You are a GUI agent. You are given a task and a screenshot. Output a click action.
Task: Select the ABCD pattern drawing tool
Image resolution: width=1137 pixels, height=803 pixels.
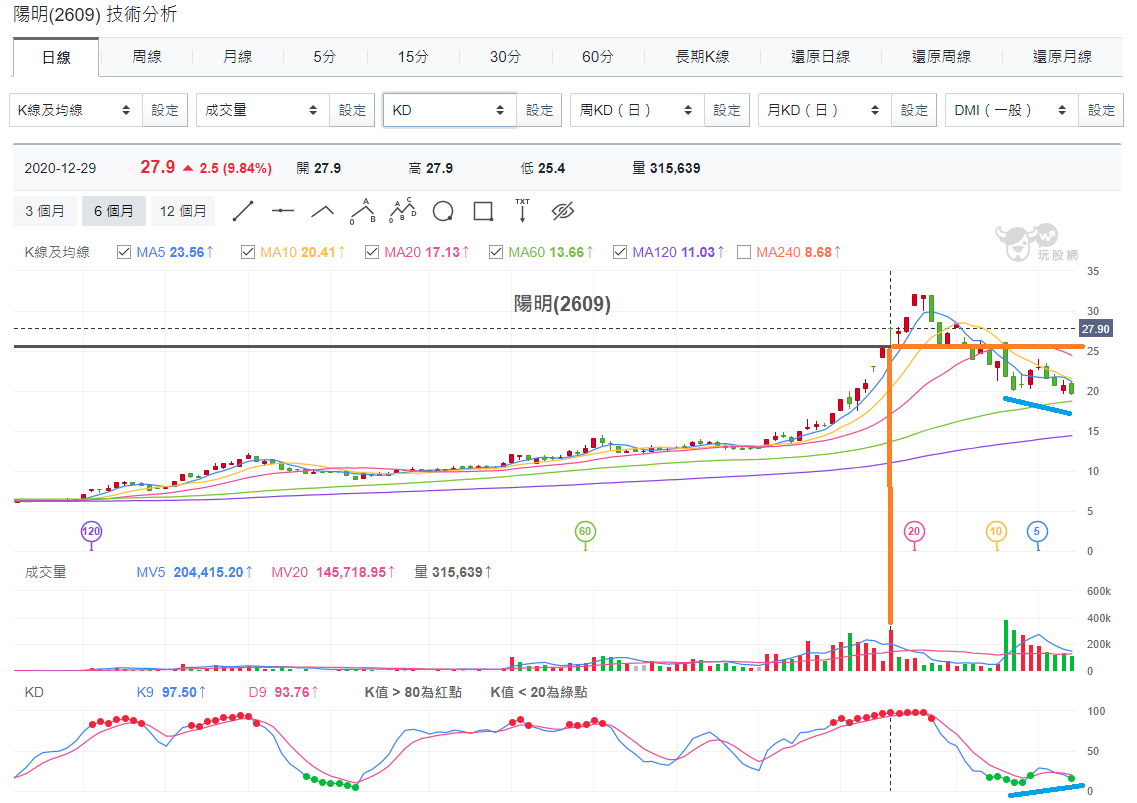pyautogui.click(x=402, y=211)
